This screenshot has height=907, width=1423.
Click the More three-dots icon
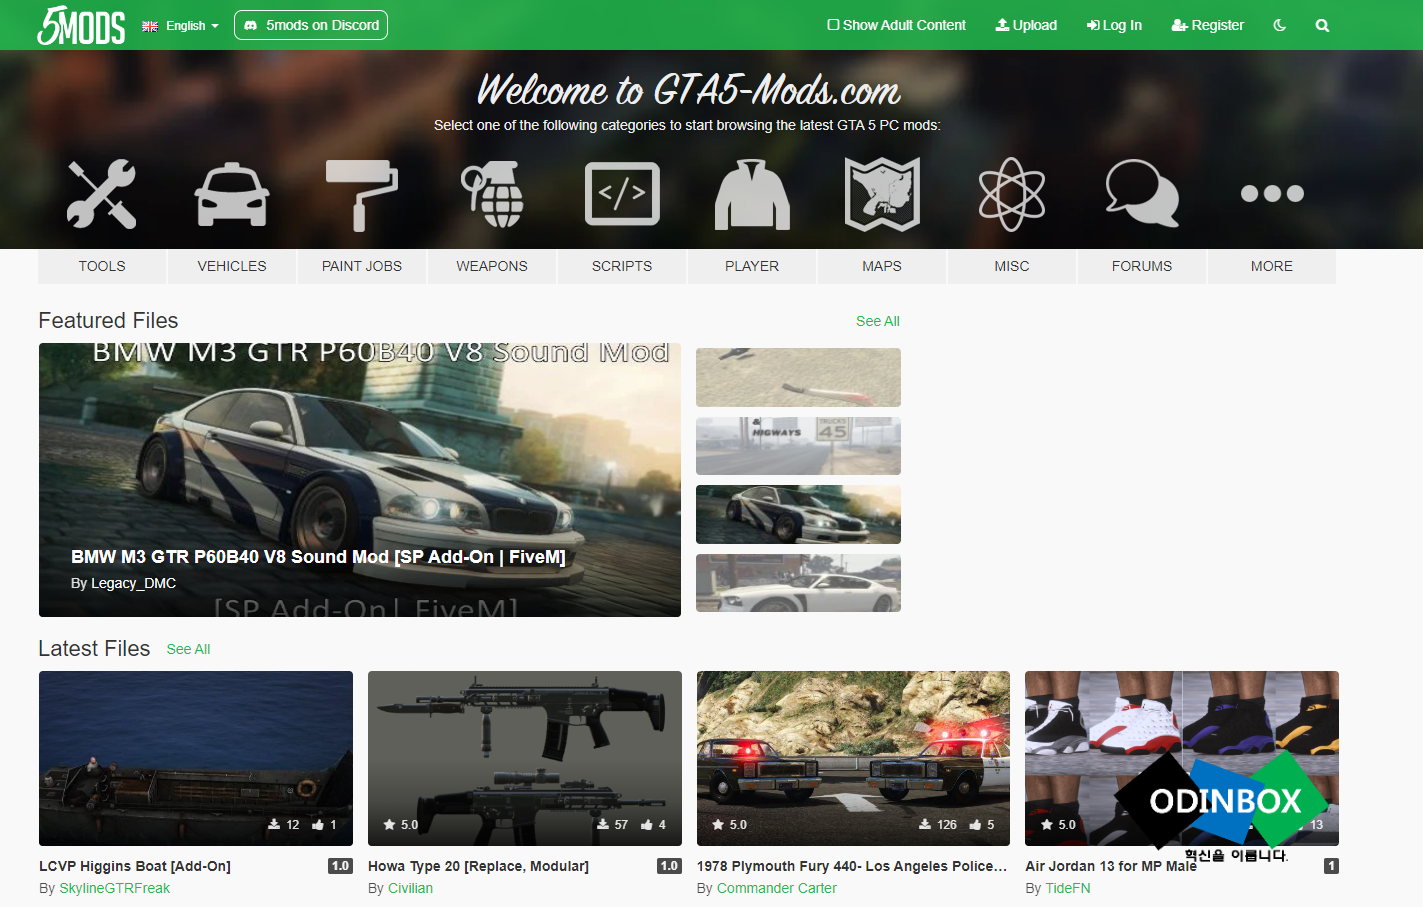coord(1272,194)
